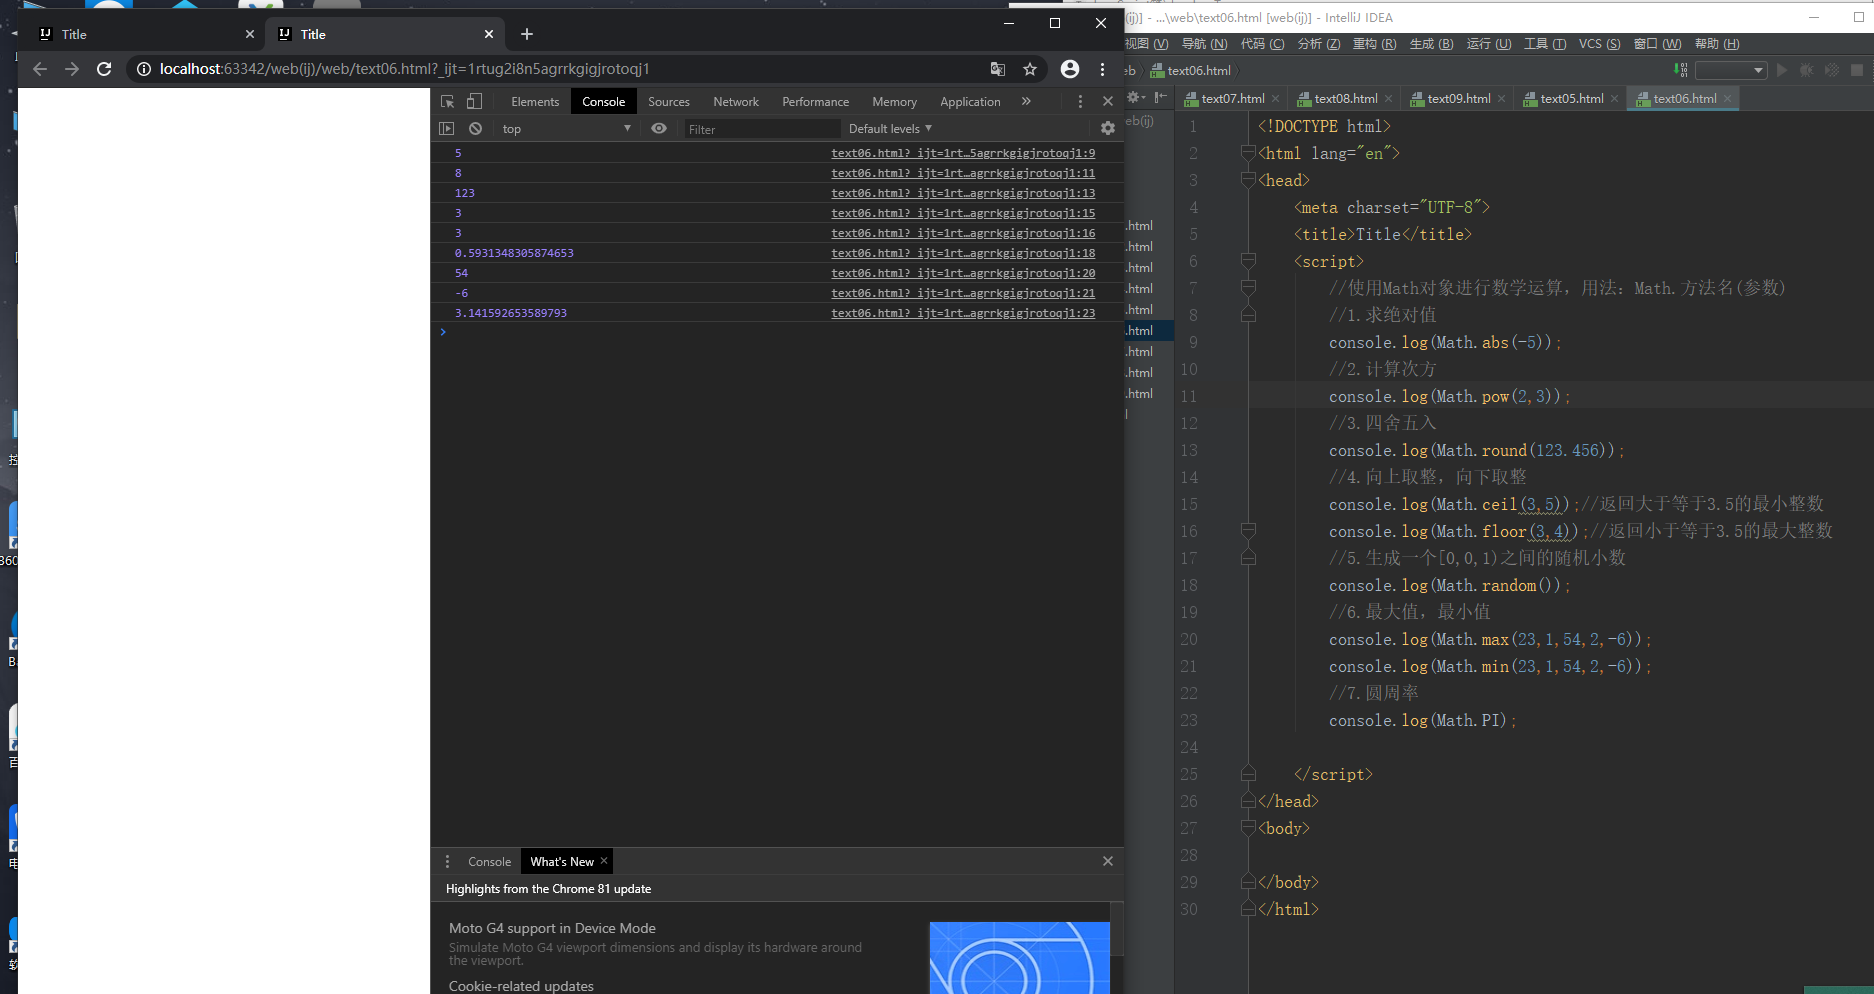This screenshot has width=1874, height=994.
Task: Close the first Chrome tab
Action: (250, 34)
